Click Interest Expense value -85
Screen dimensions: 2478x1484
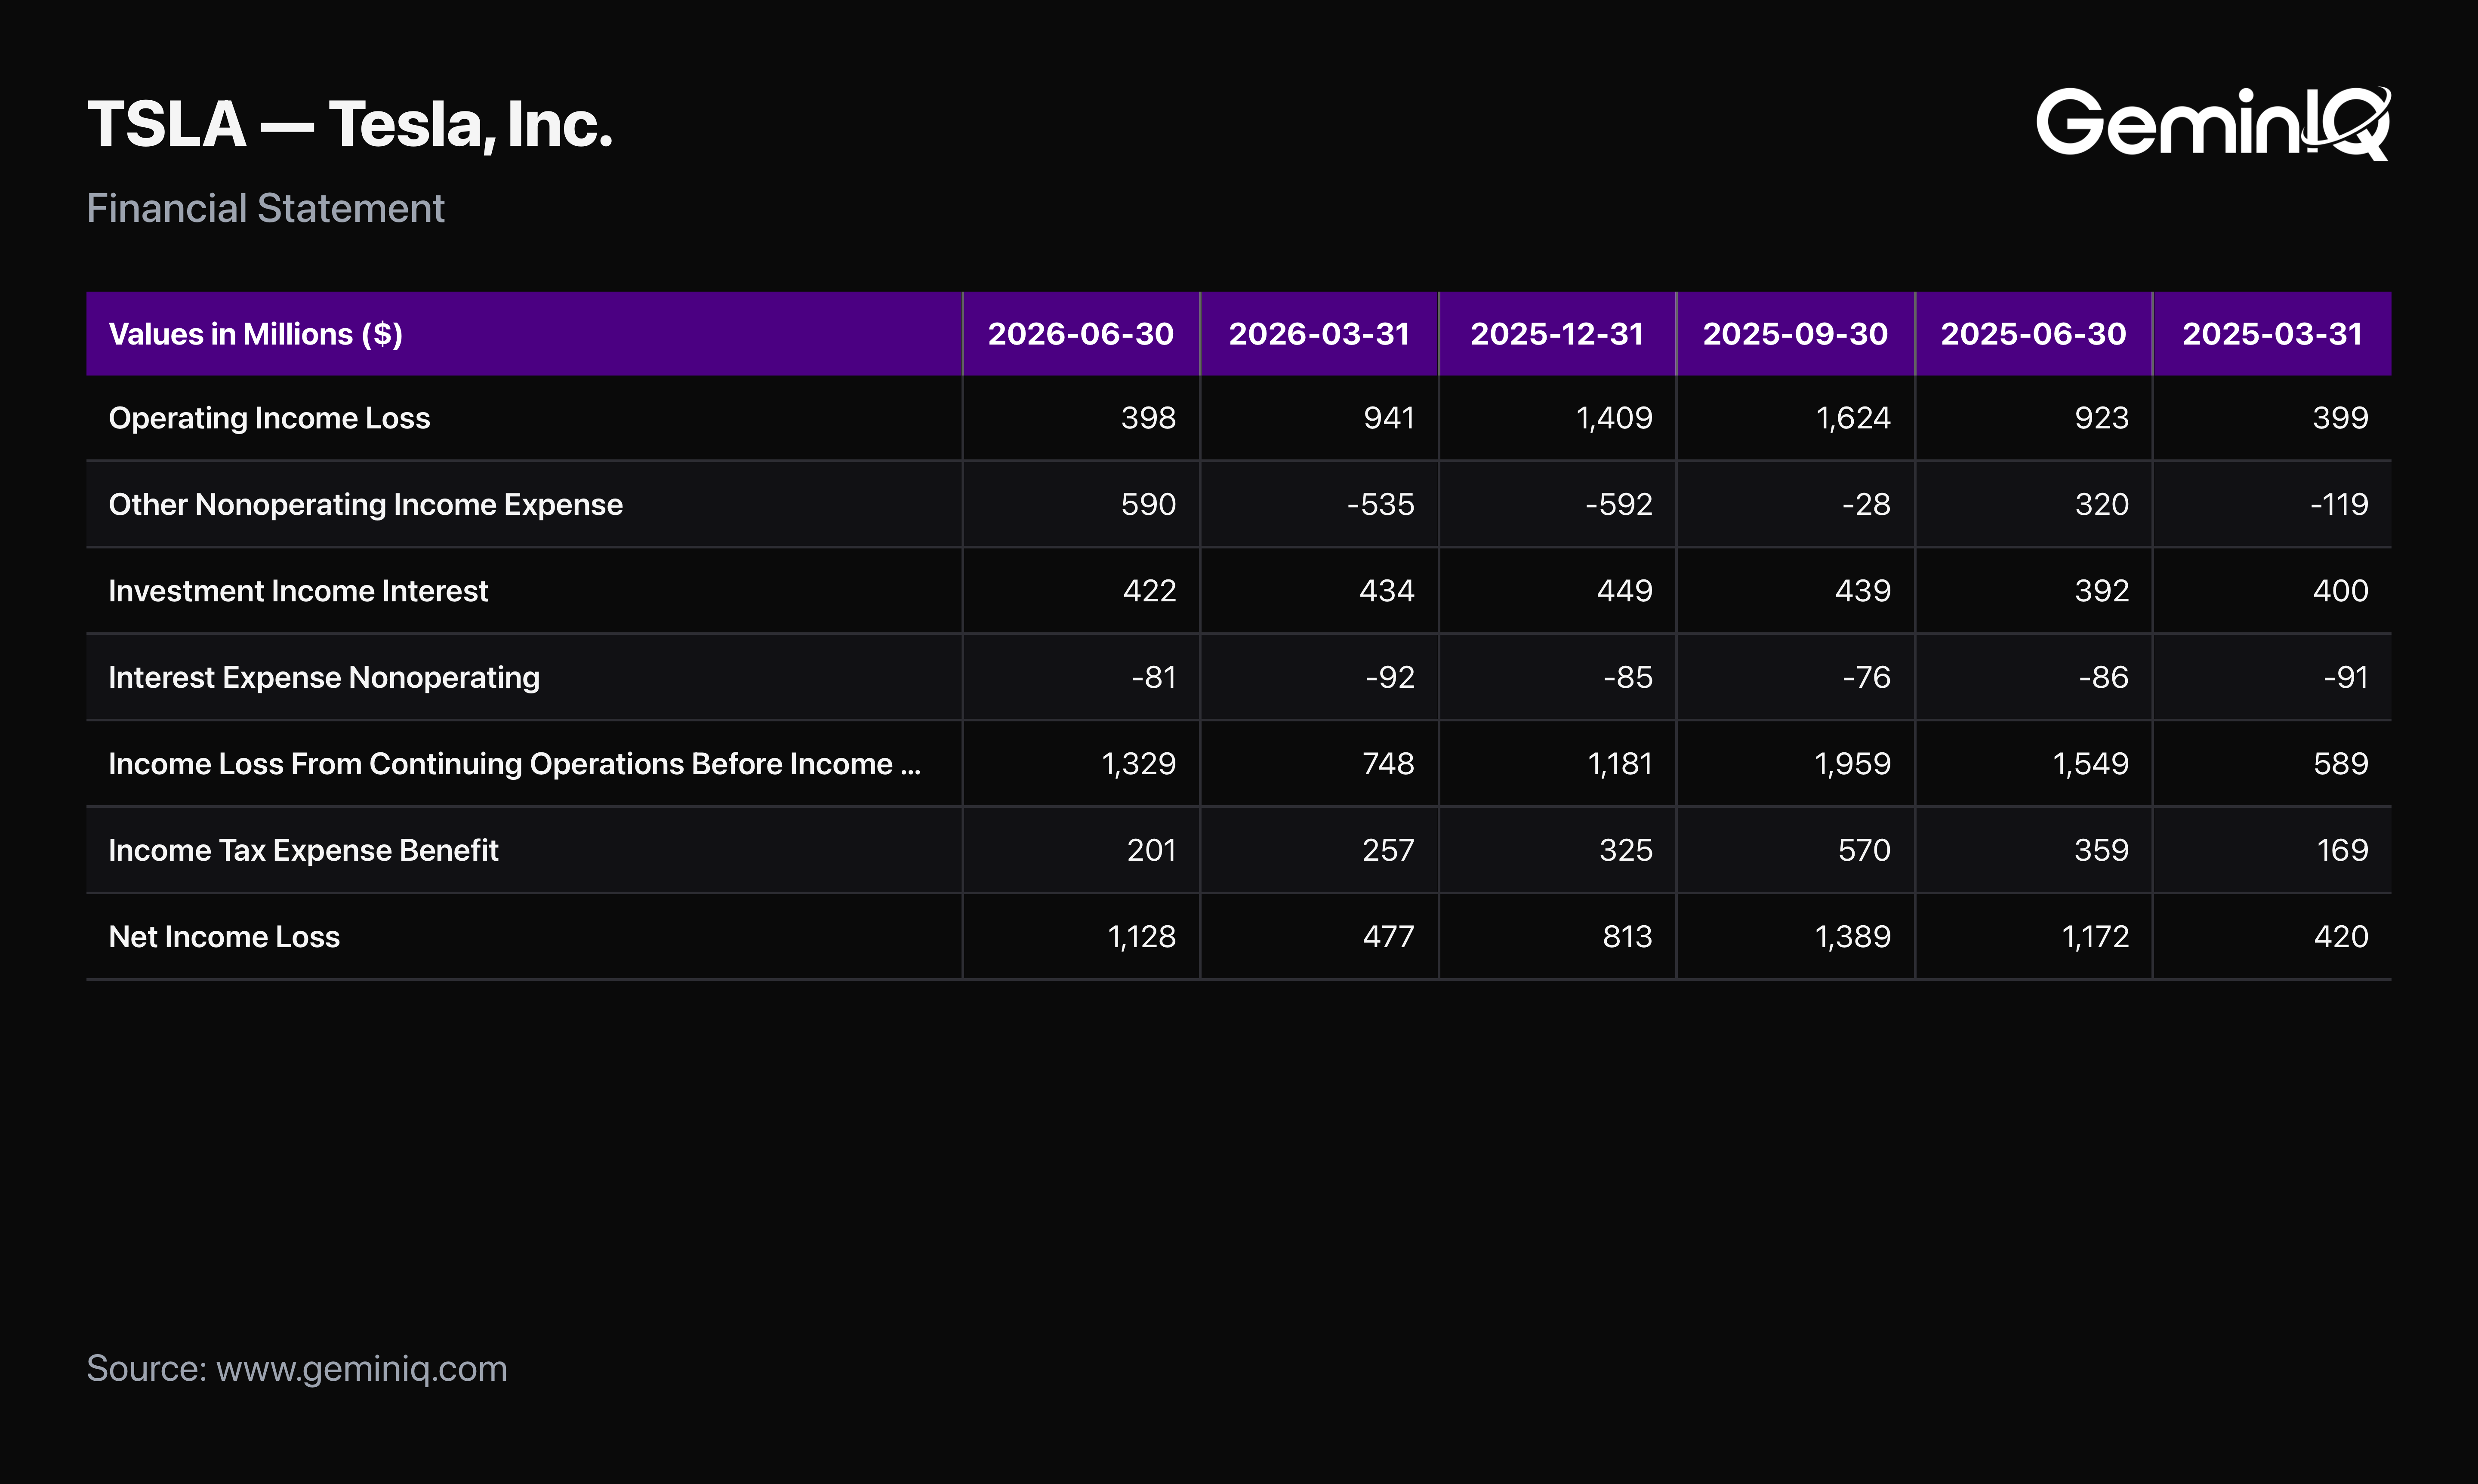[1628, 677]
